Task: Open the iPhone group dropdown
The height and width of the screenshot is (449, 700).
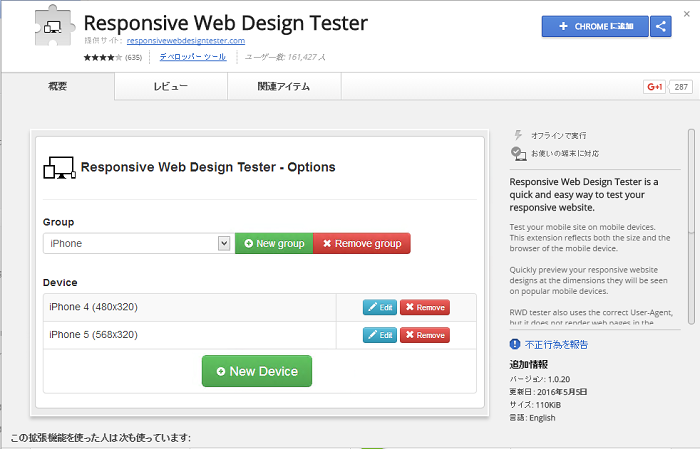Action: [x=139, y=243]
